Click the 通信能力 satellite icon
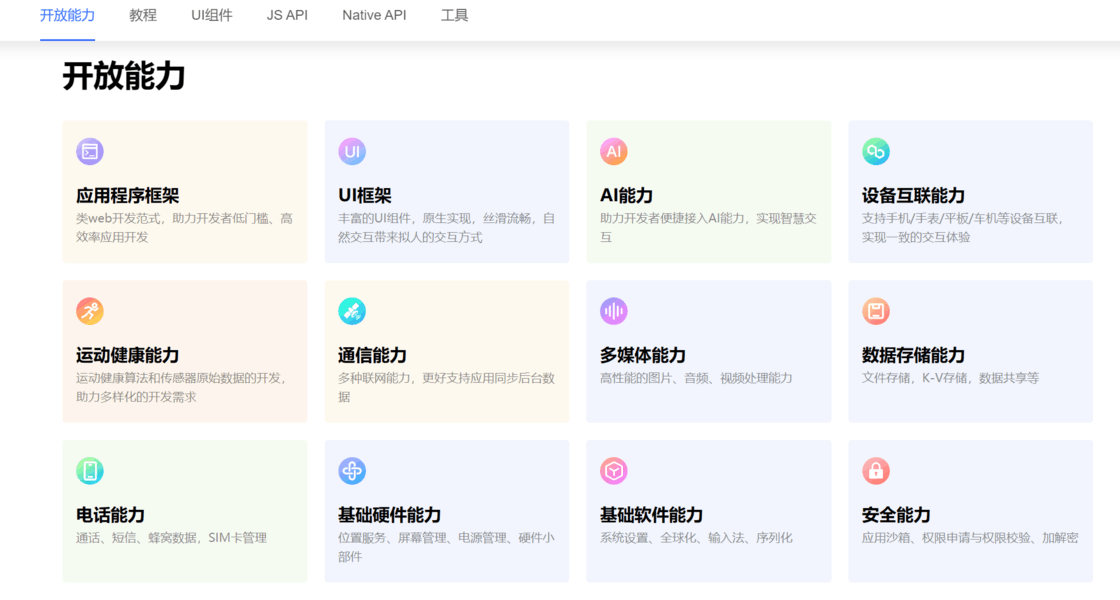The image size is (1120, 600). pyautogui.click(x=352, y=311)
